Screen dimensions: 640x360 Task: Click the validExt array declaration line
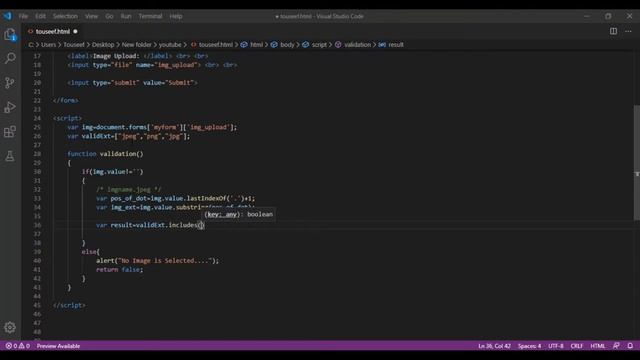click(129, 136)
